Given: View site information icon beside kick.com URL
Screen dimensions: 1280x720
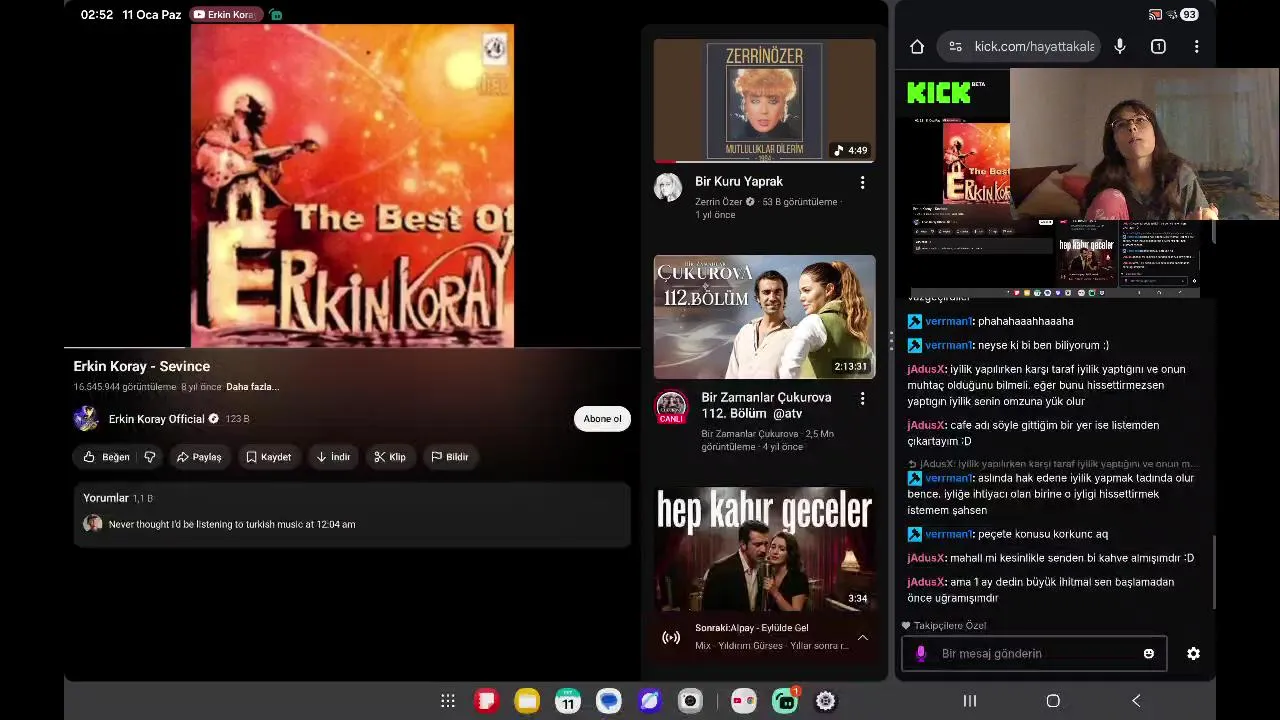Looking at the screenshot, I should pos(955,46).
